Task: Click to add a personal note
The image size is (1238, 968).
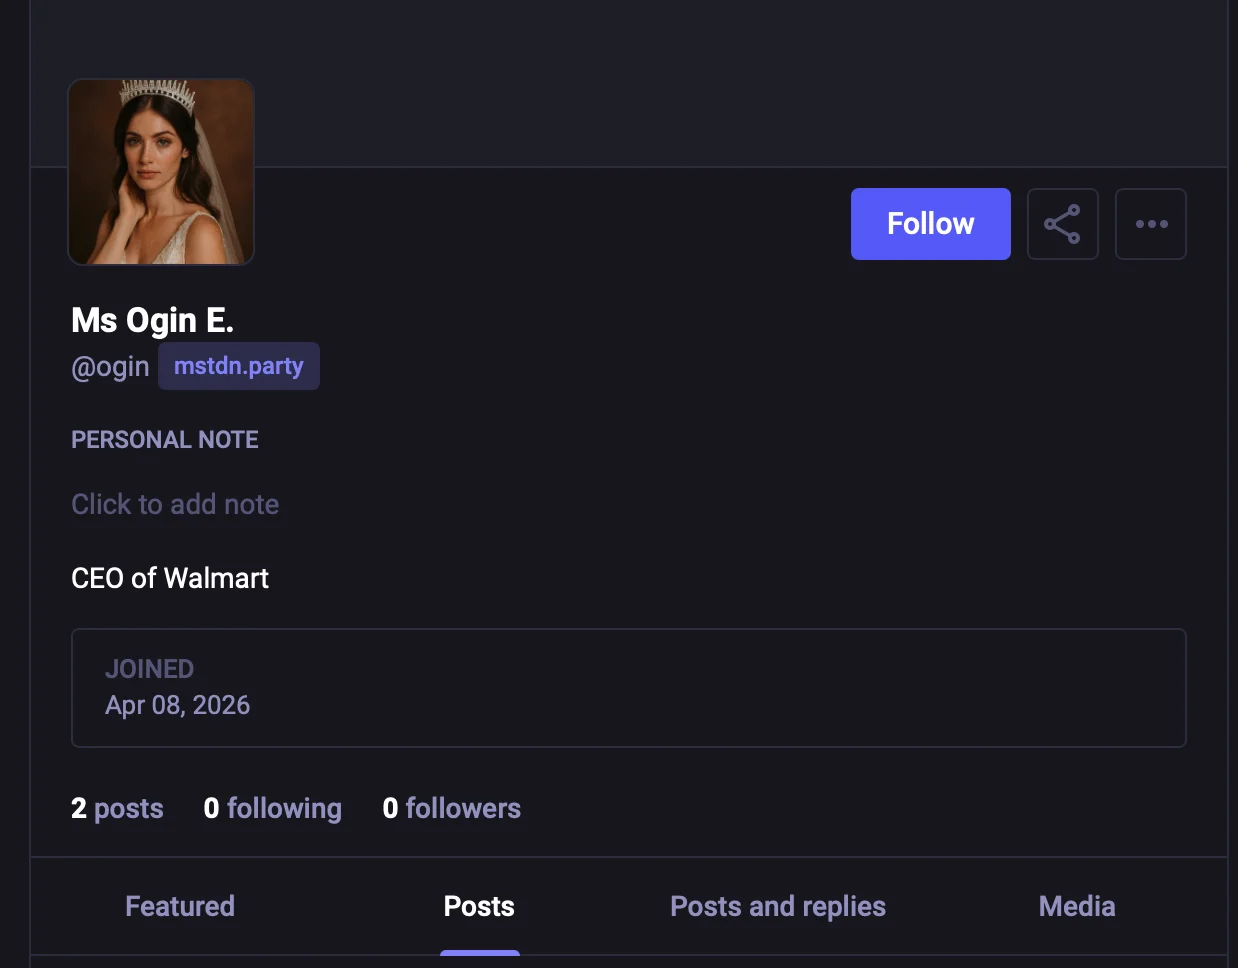Action: tap(175, 504)
